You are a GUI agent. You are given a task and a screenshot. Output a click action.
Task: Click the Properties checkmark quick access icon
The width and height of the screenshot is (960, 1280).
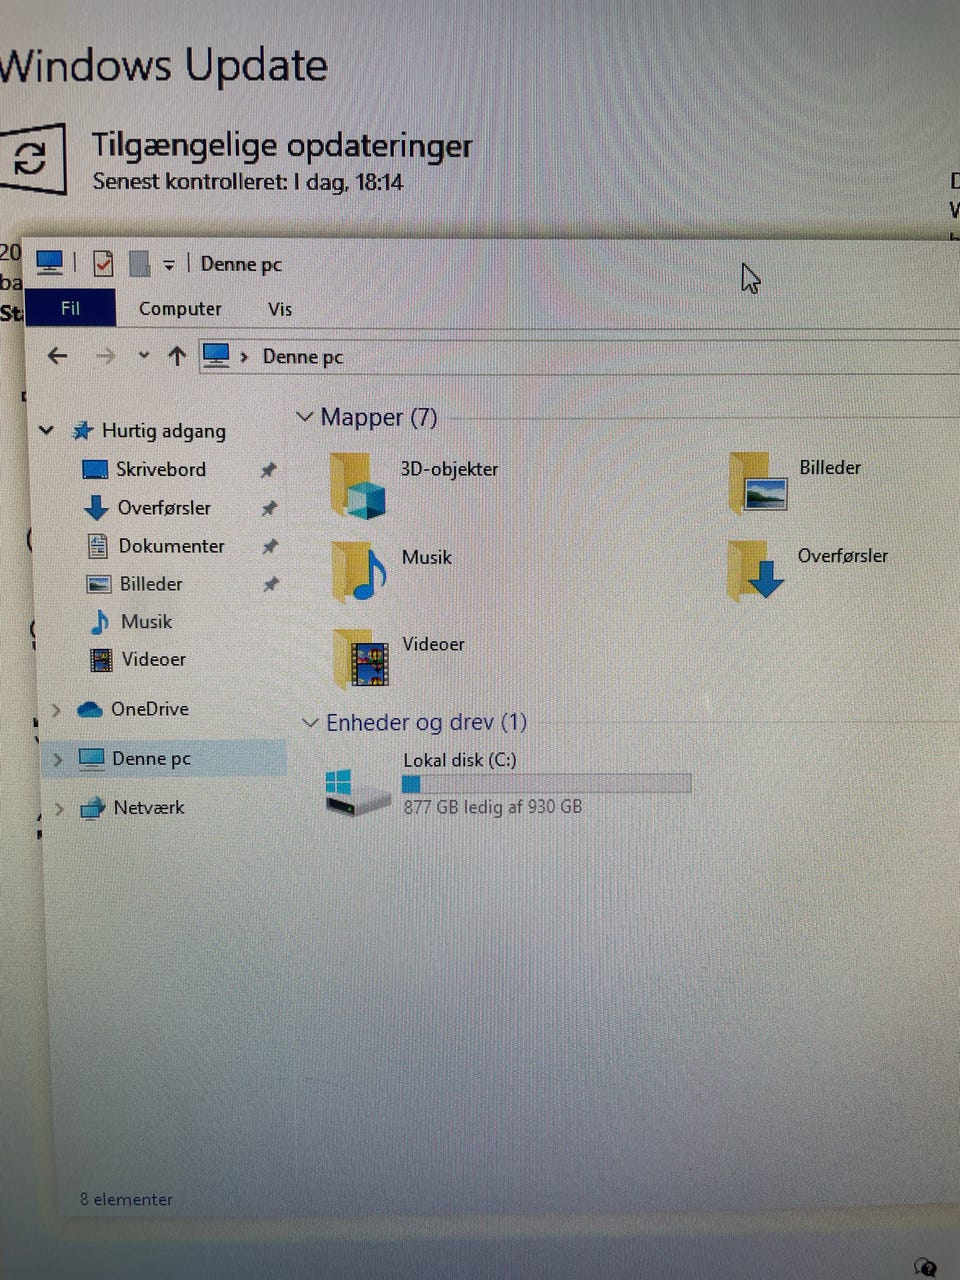[103, 264]
